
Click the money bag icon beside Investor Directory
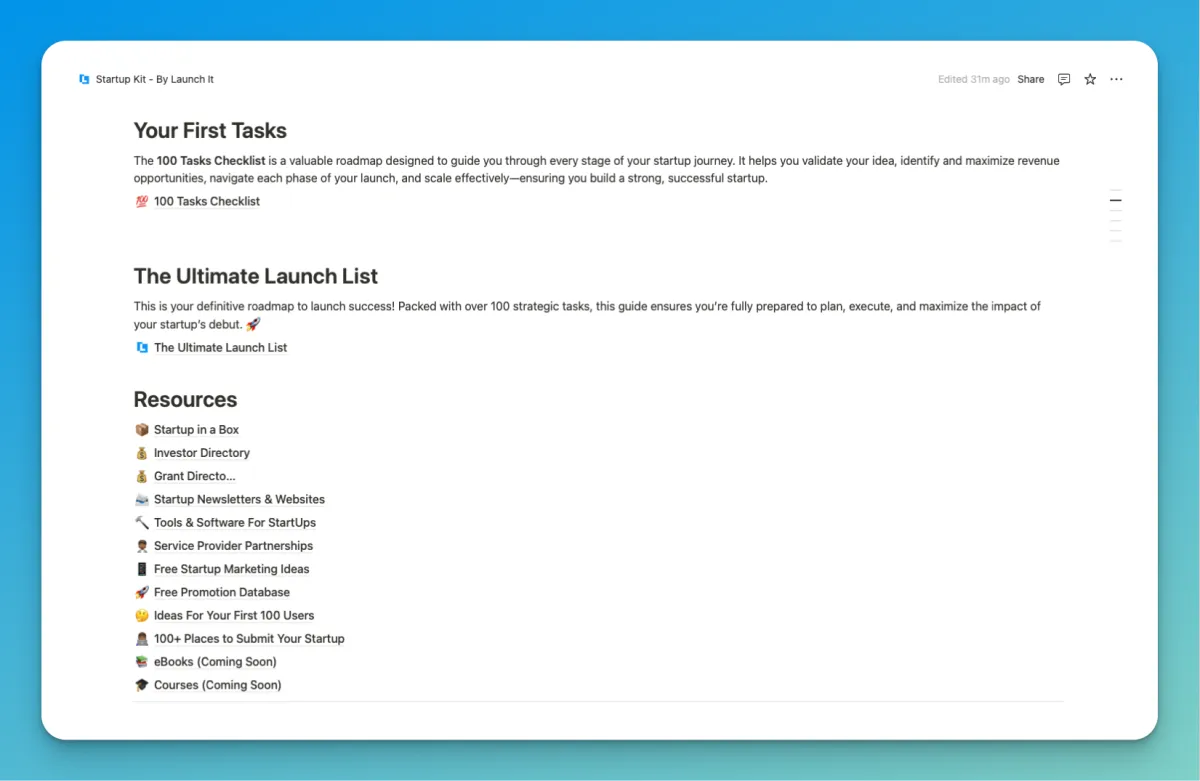[x=141, y=453]
